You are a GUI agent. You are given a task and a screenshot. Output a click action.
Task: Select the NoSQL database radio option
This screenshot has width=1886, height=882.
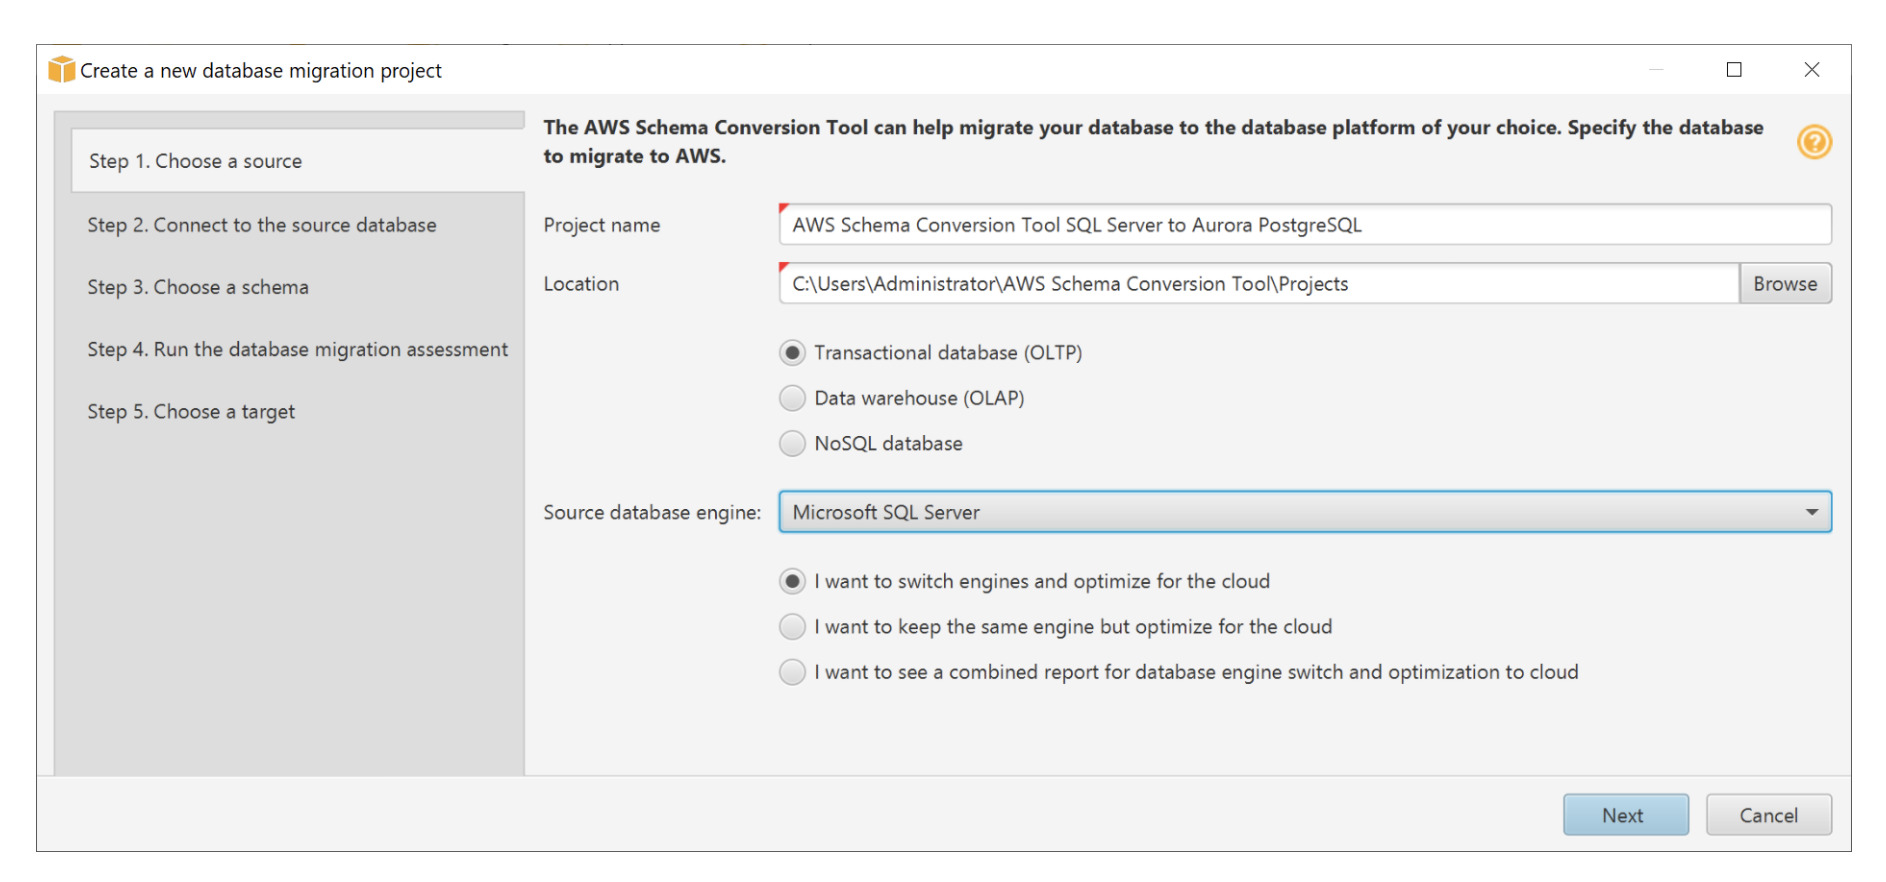point(792,444)
